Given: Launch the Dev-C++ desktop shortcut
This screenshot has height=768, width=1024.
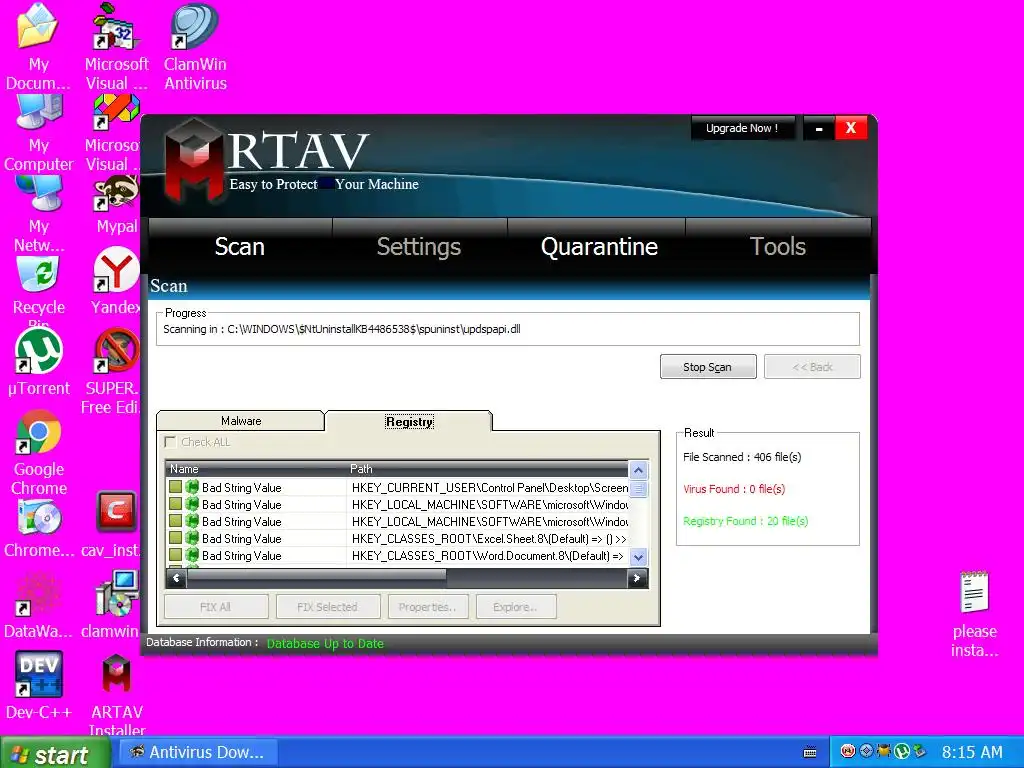Looking at the screenshot, I should [x=39, y=686].
